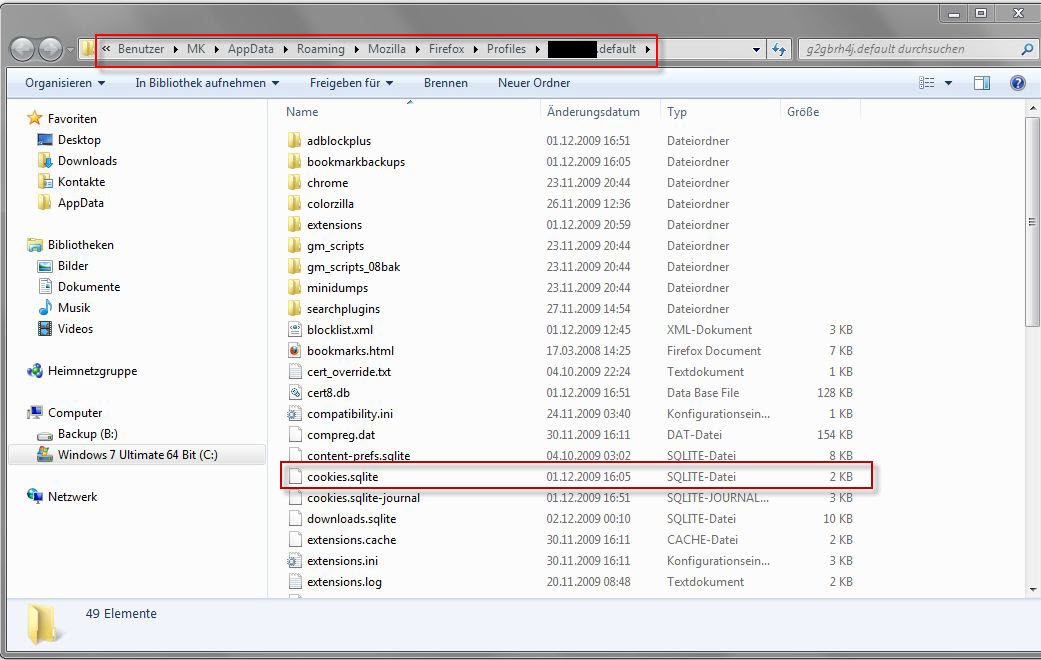The width and height of the screenshot is (1041, 660).
Task: Change view with the view options icon
Action: [928, 83]
